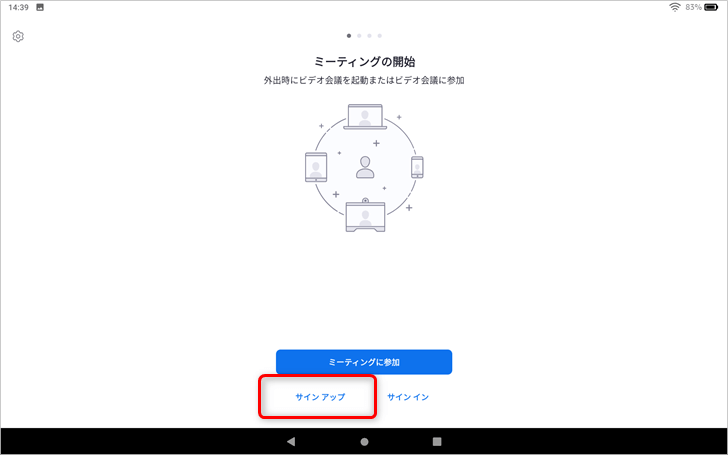728x455 pixels.
Task: Click the conference room monitor icon
Action: [364, 217]
